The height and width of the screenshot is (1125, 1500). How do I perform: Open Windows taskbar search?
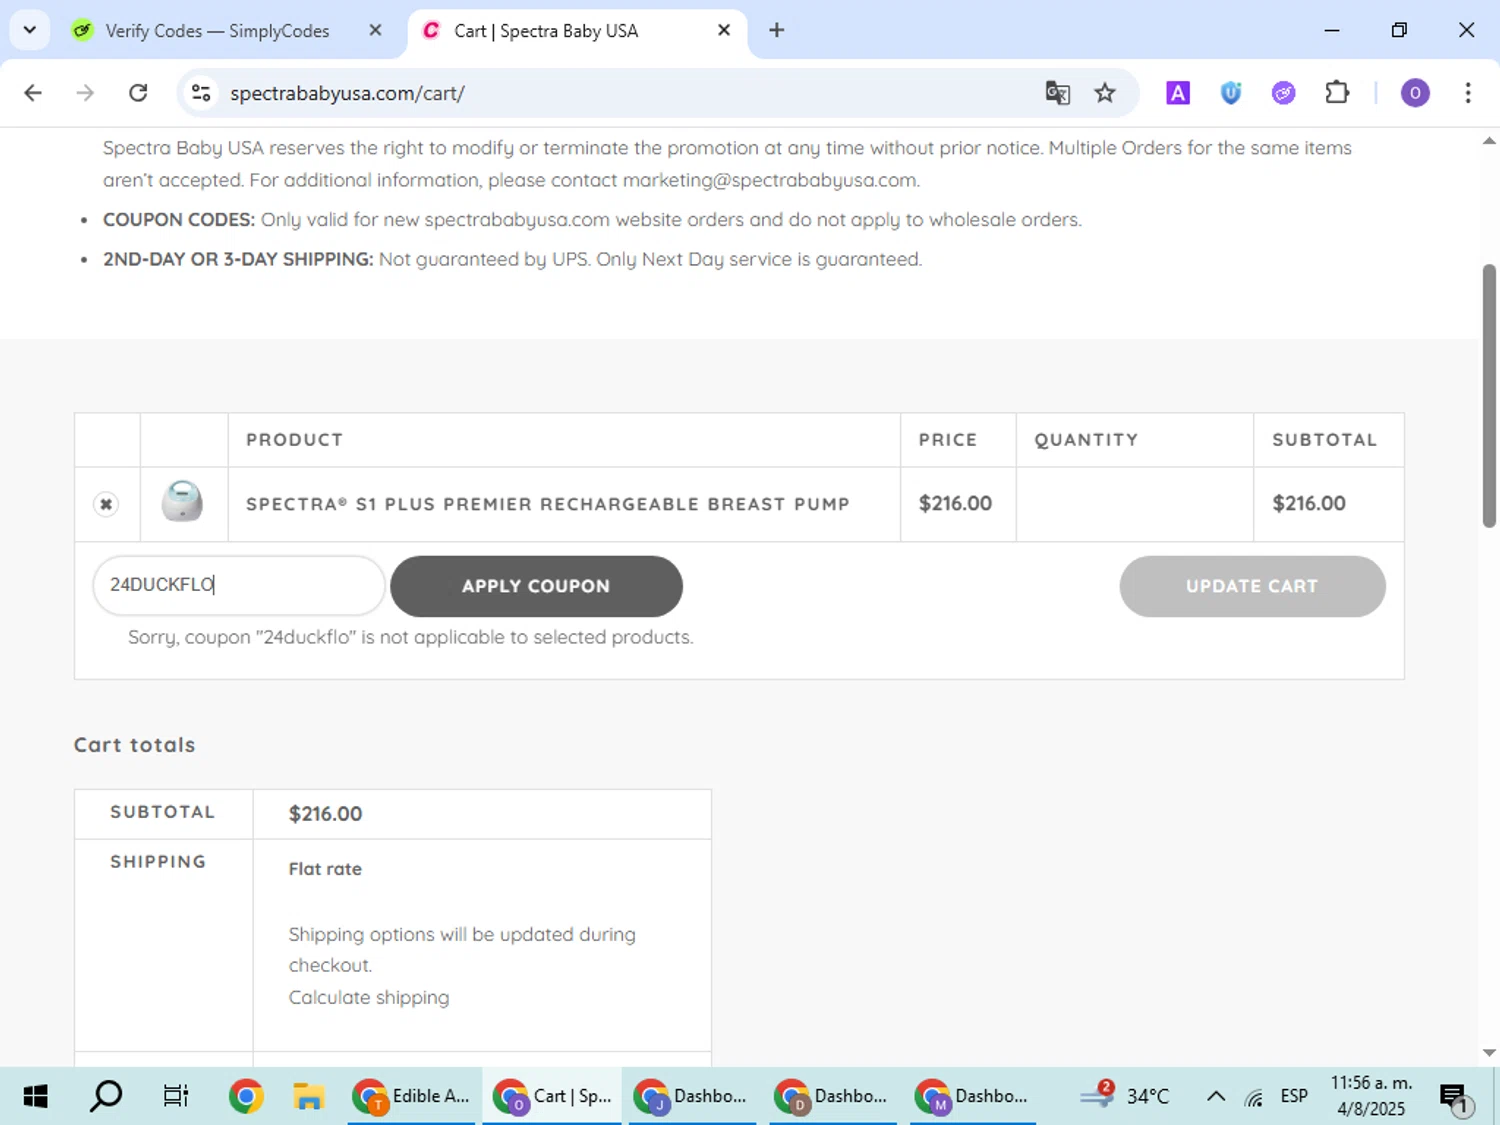pos(106,1096)
